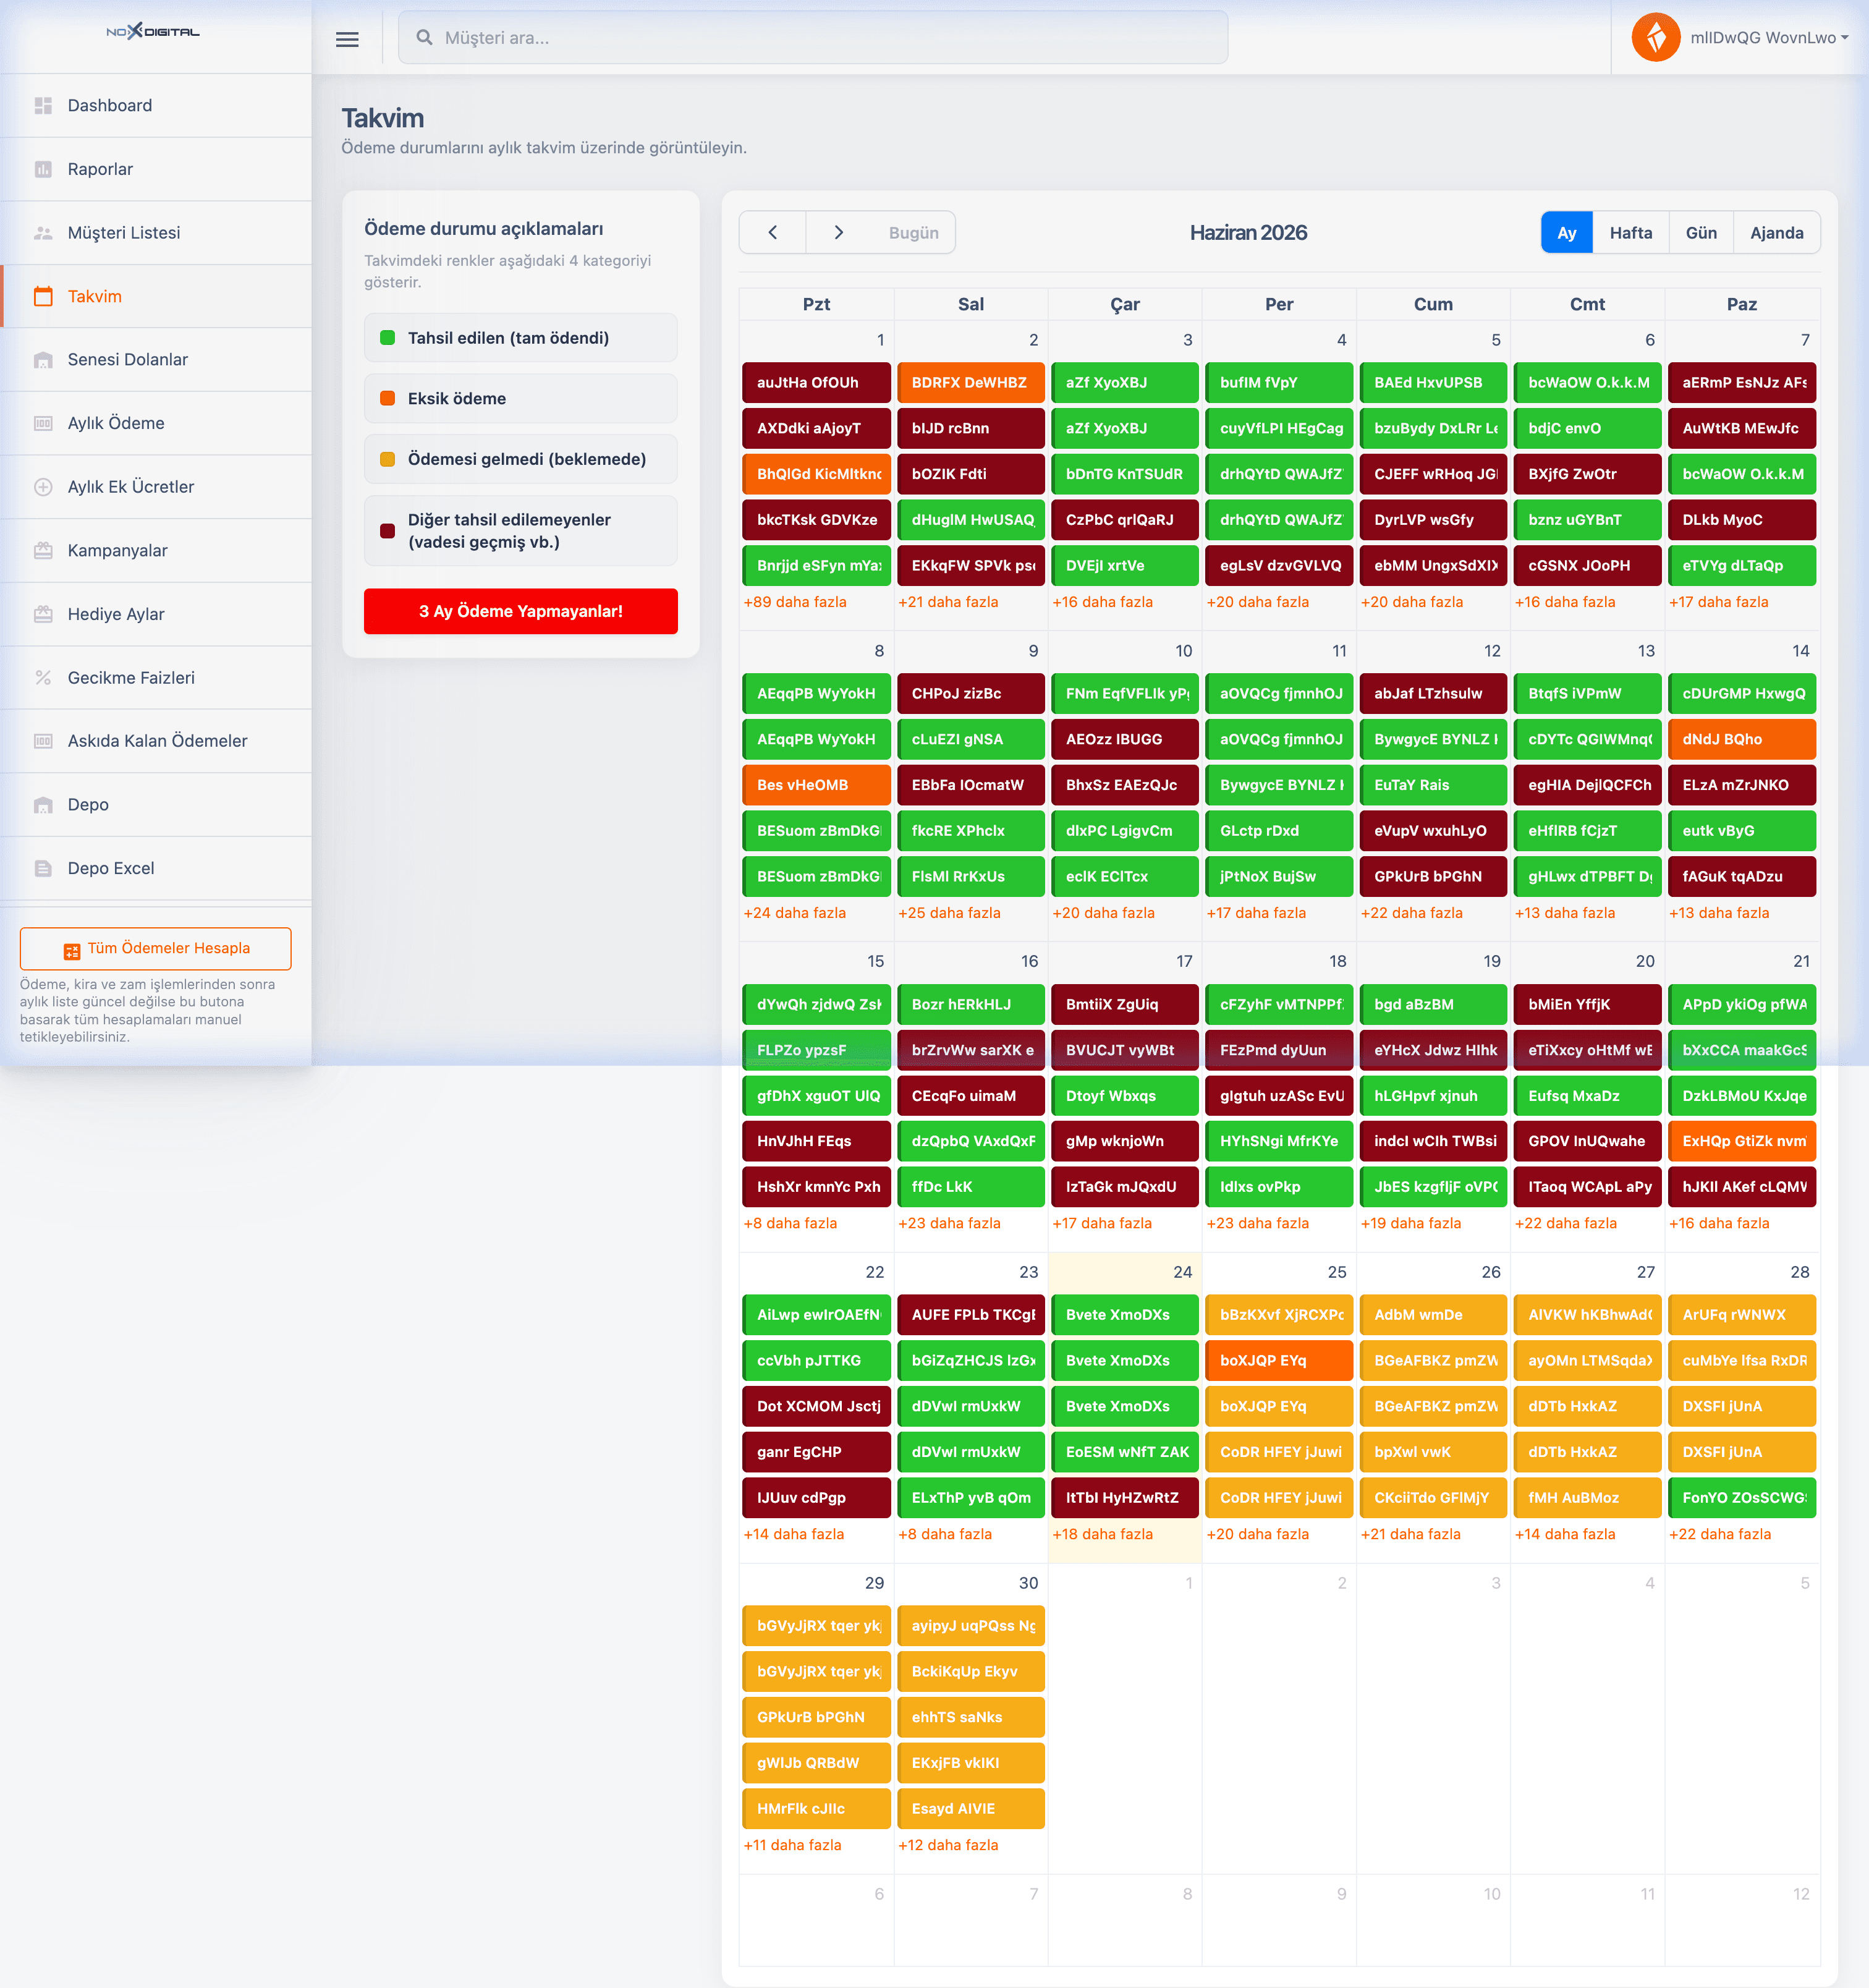Click the Depo Excel document icon
Viewport: 1869px width, 1988px height.
43,868
